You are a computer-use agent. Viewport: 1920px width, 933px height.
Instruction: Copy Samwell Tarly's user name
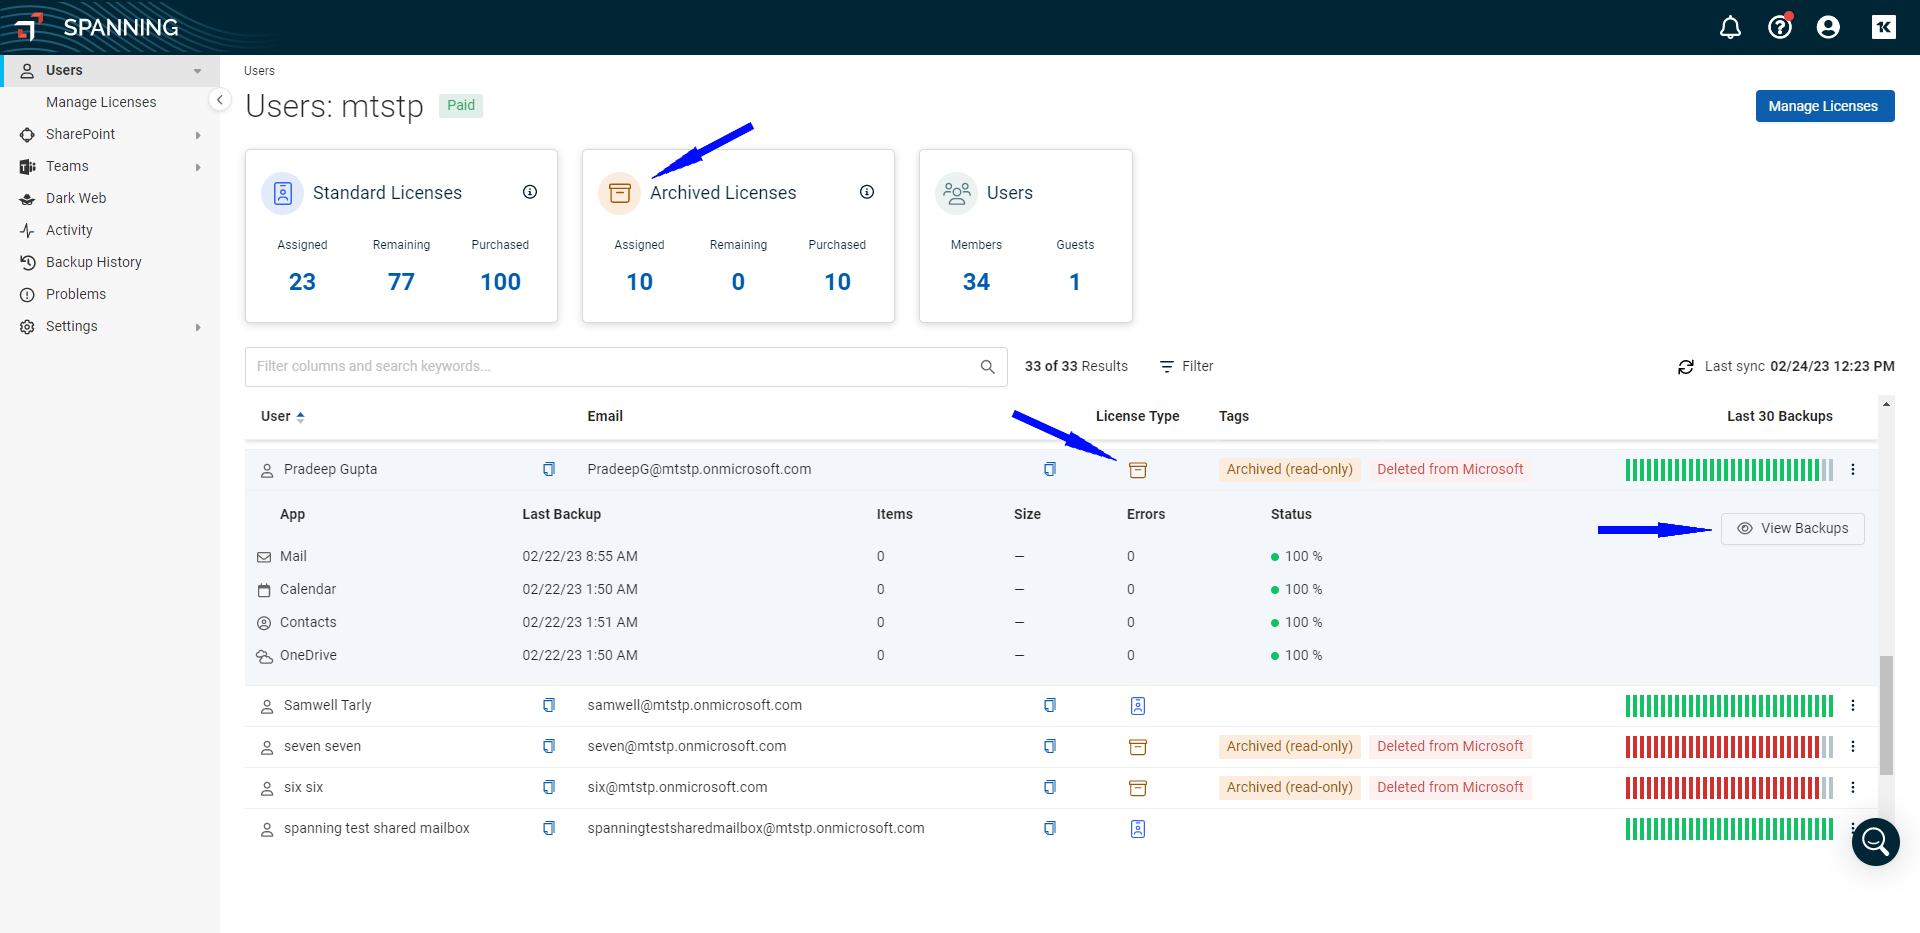(x=549, y=705)
